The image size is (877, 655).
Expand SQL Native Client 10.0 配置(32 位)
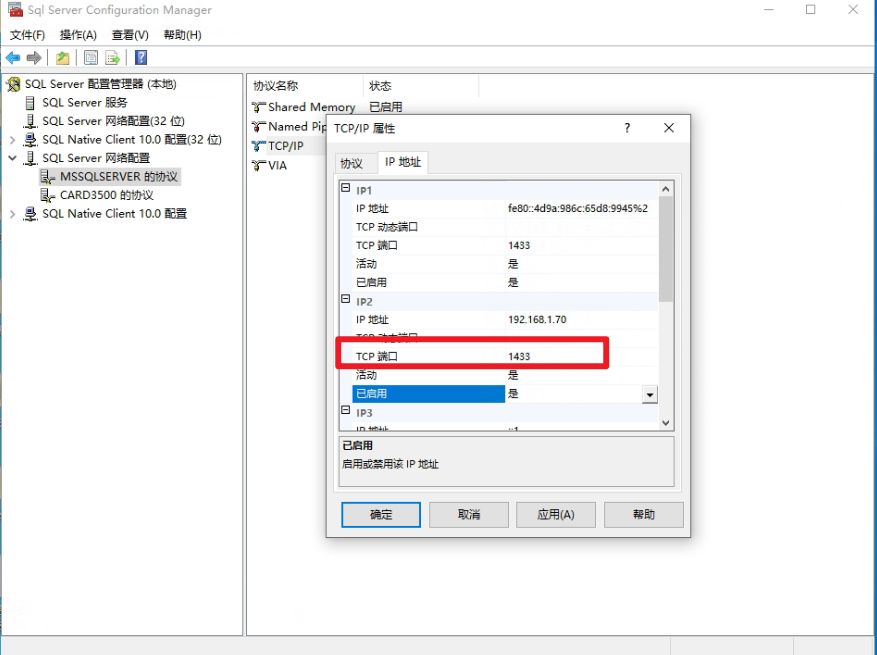pos(12,139)
